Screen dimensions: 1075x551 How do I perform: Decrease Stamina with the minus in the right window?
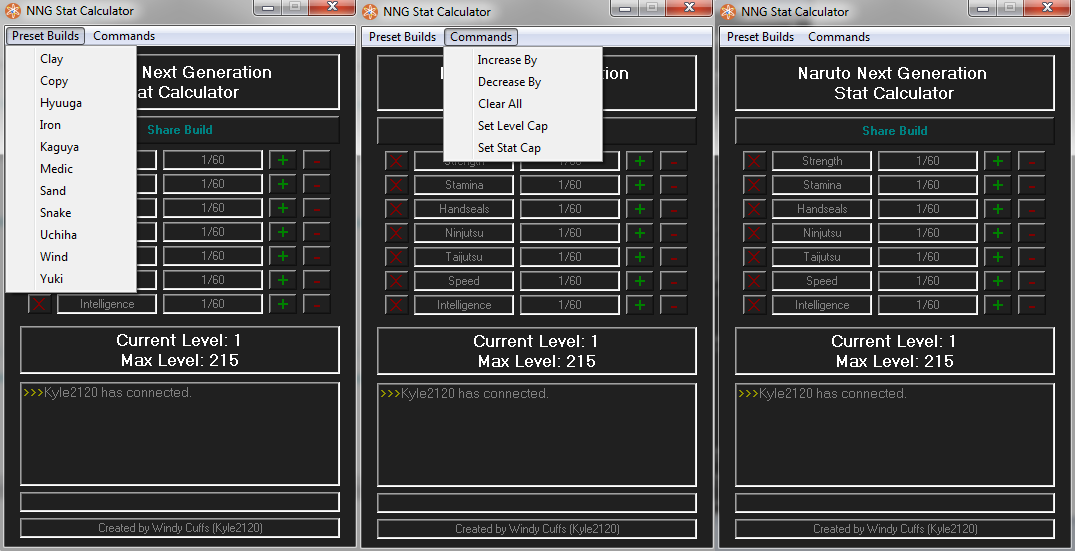(1032, 185)
